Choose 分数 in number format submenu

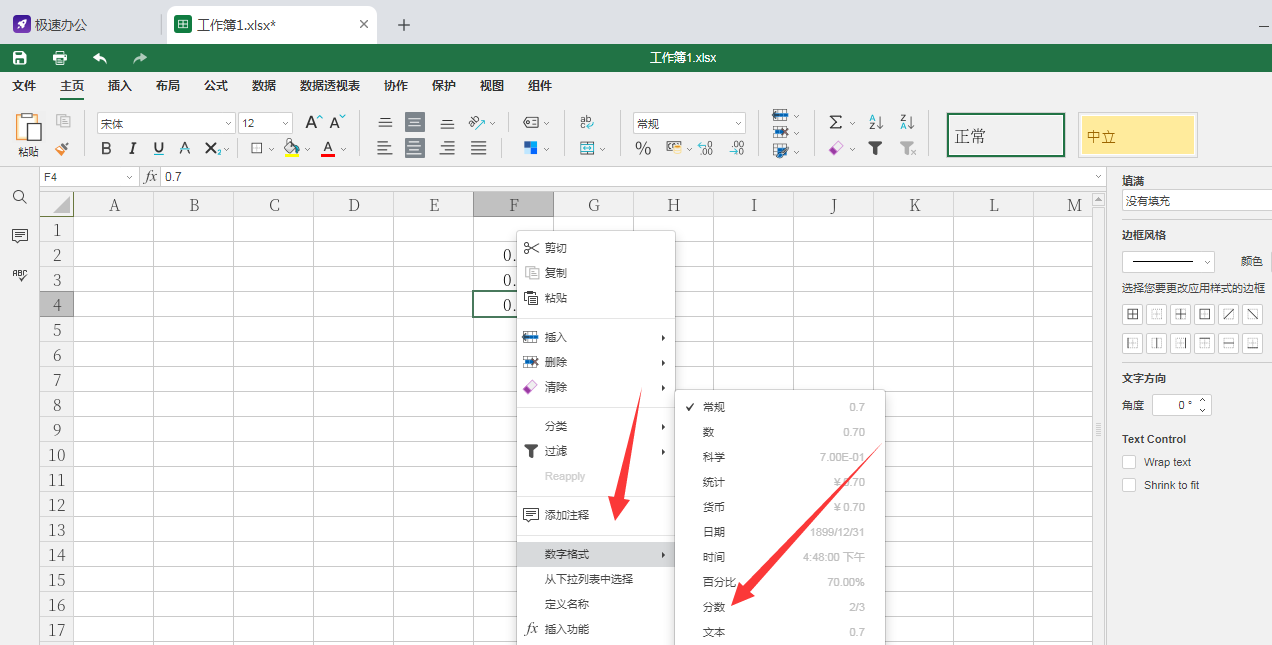coord(780,607)
